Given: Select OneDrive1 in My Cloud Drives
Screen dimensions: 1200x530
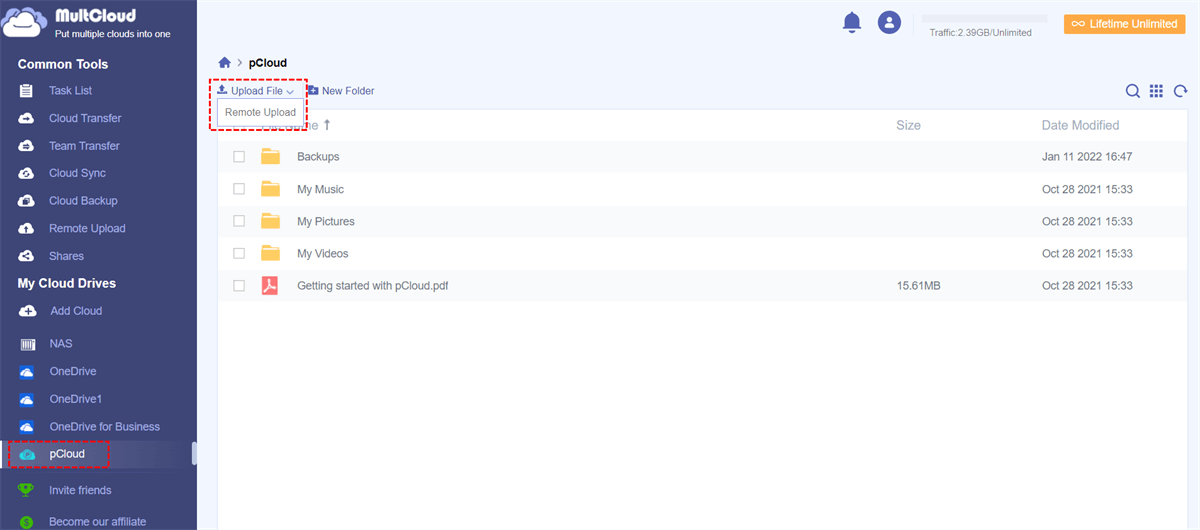Looking at the screenshot, I should (76, 399).
